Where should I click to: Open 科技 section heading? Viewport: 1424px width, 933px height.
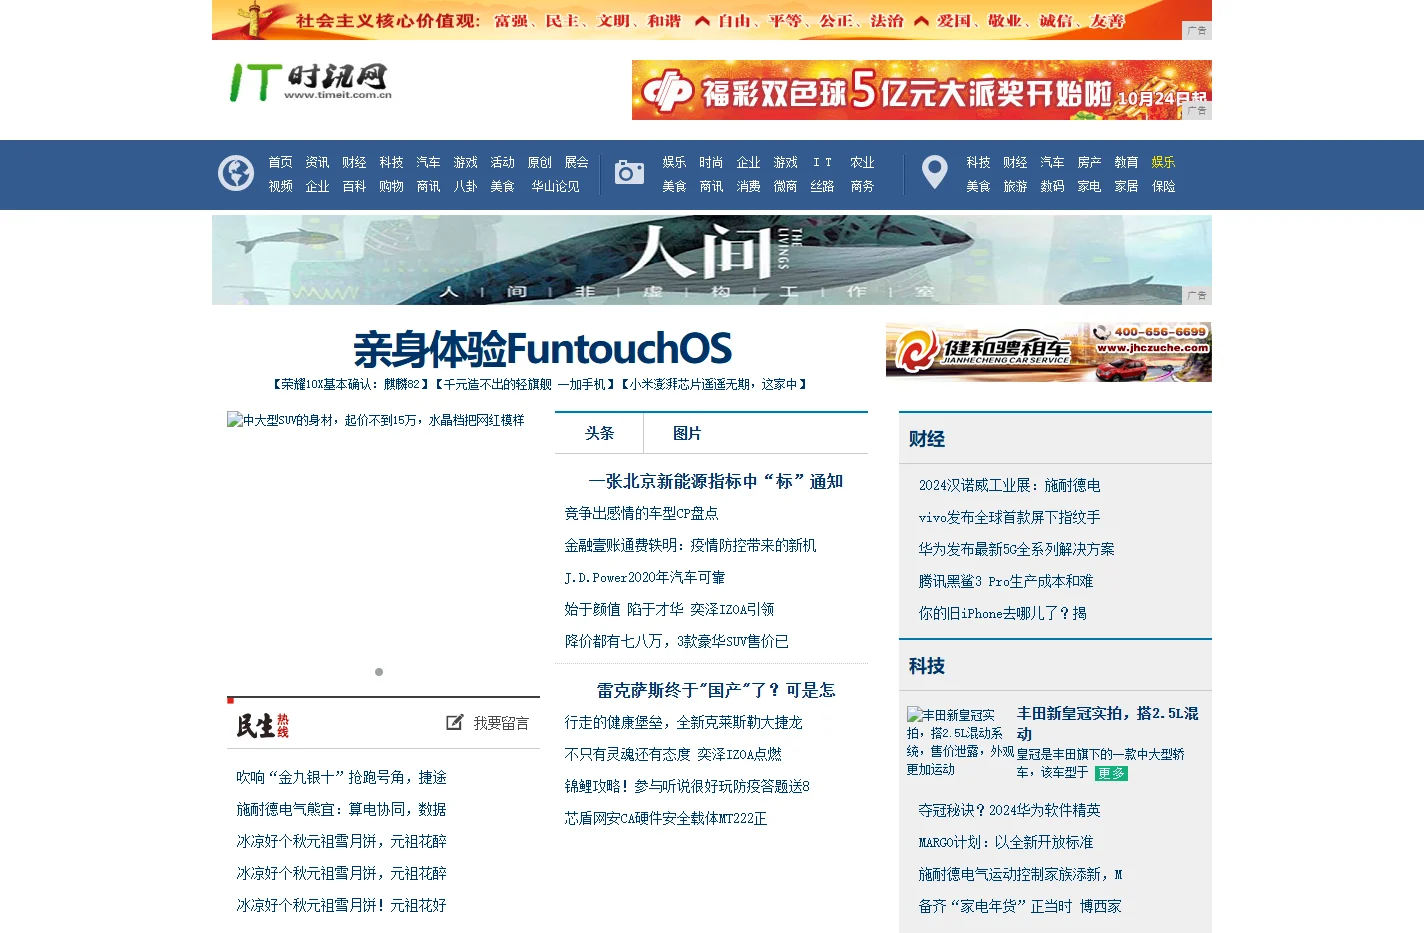point(927,666)
